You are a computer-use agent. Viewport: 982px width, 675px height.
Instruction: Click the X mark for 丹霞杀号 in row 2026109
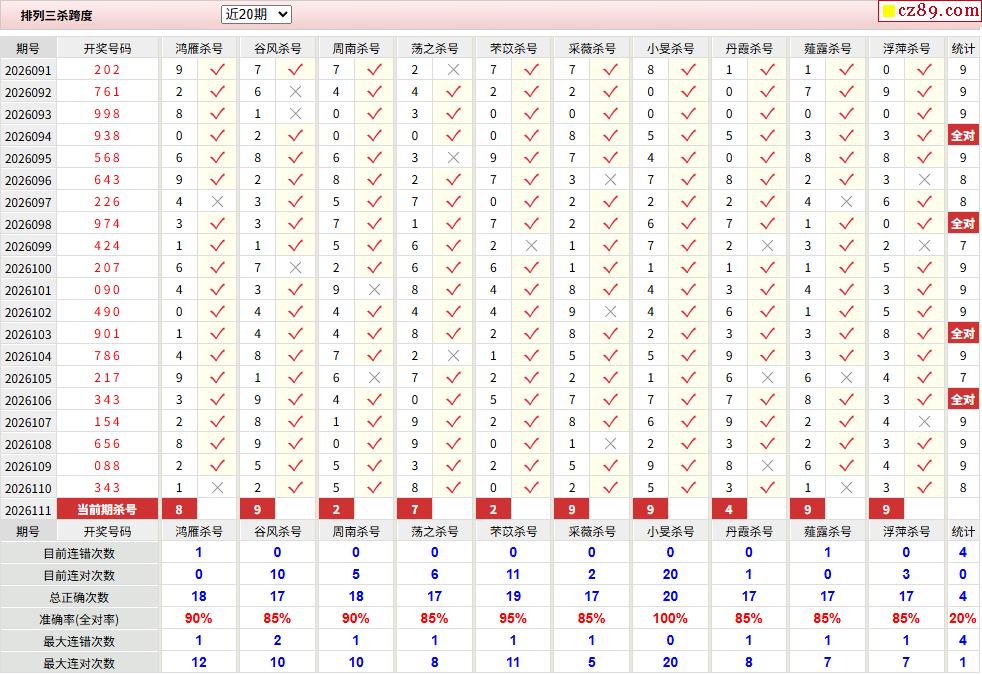click(x=767, y=466)
